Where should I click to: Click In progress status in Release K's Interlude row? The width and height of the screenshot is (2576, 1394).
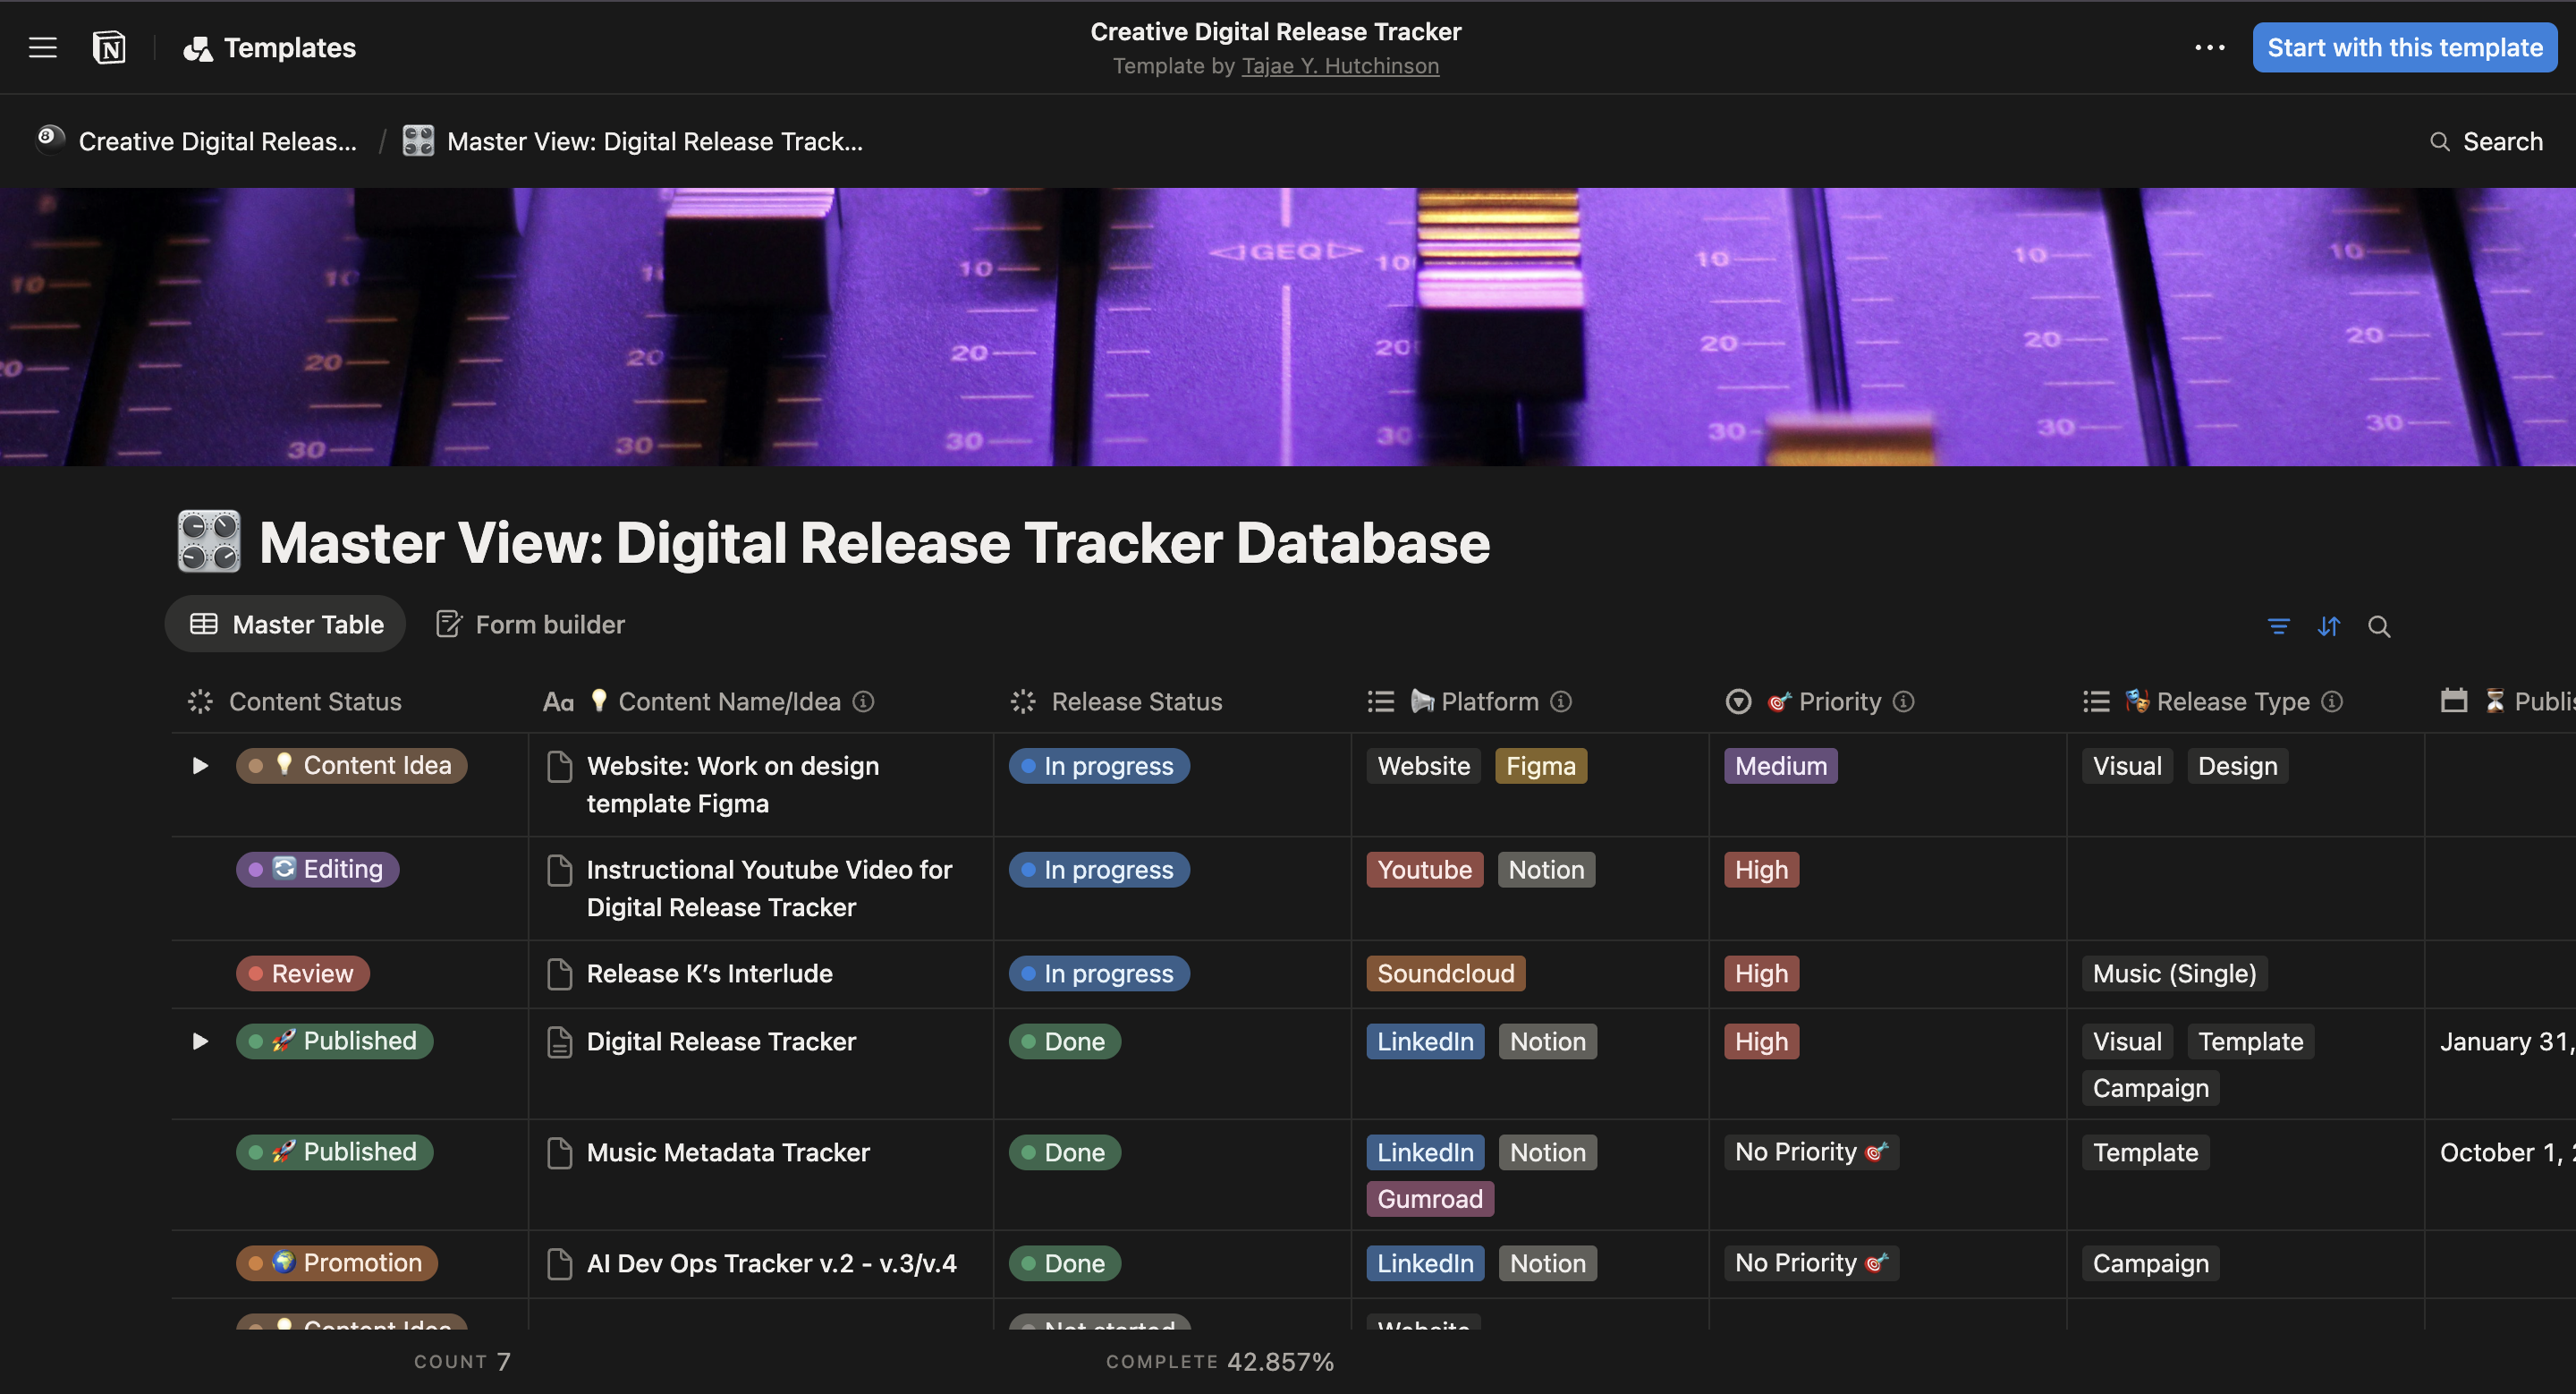1099,974
